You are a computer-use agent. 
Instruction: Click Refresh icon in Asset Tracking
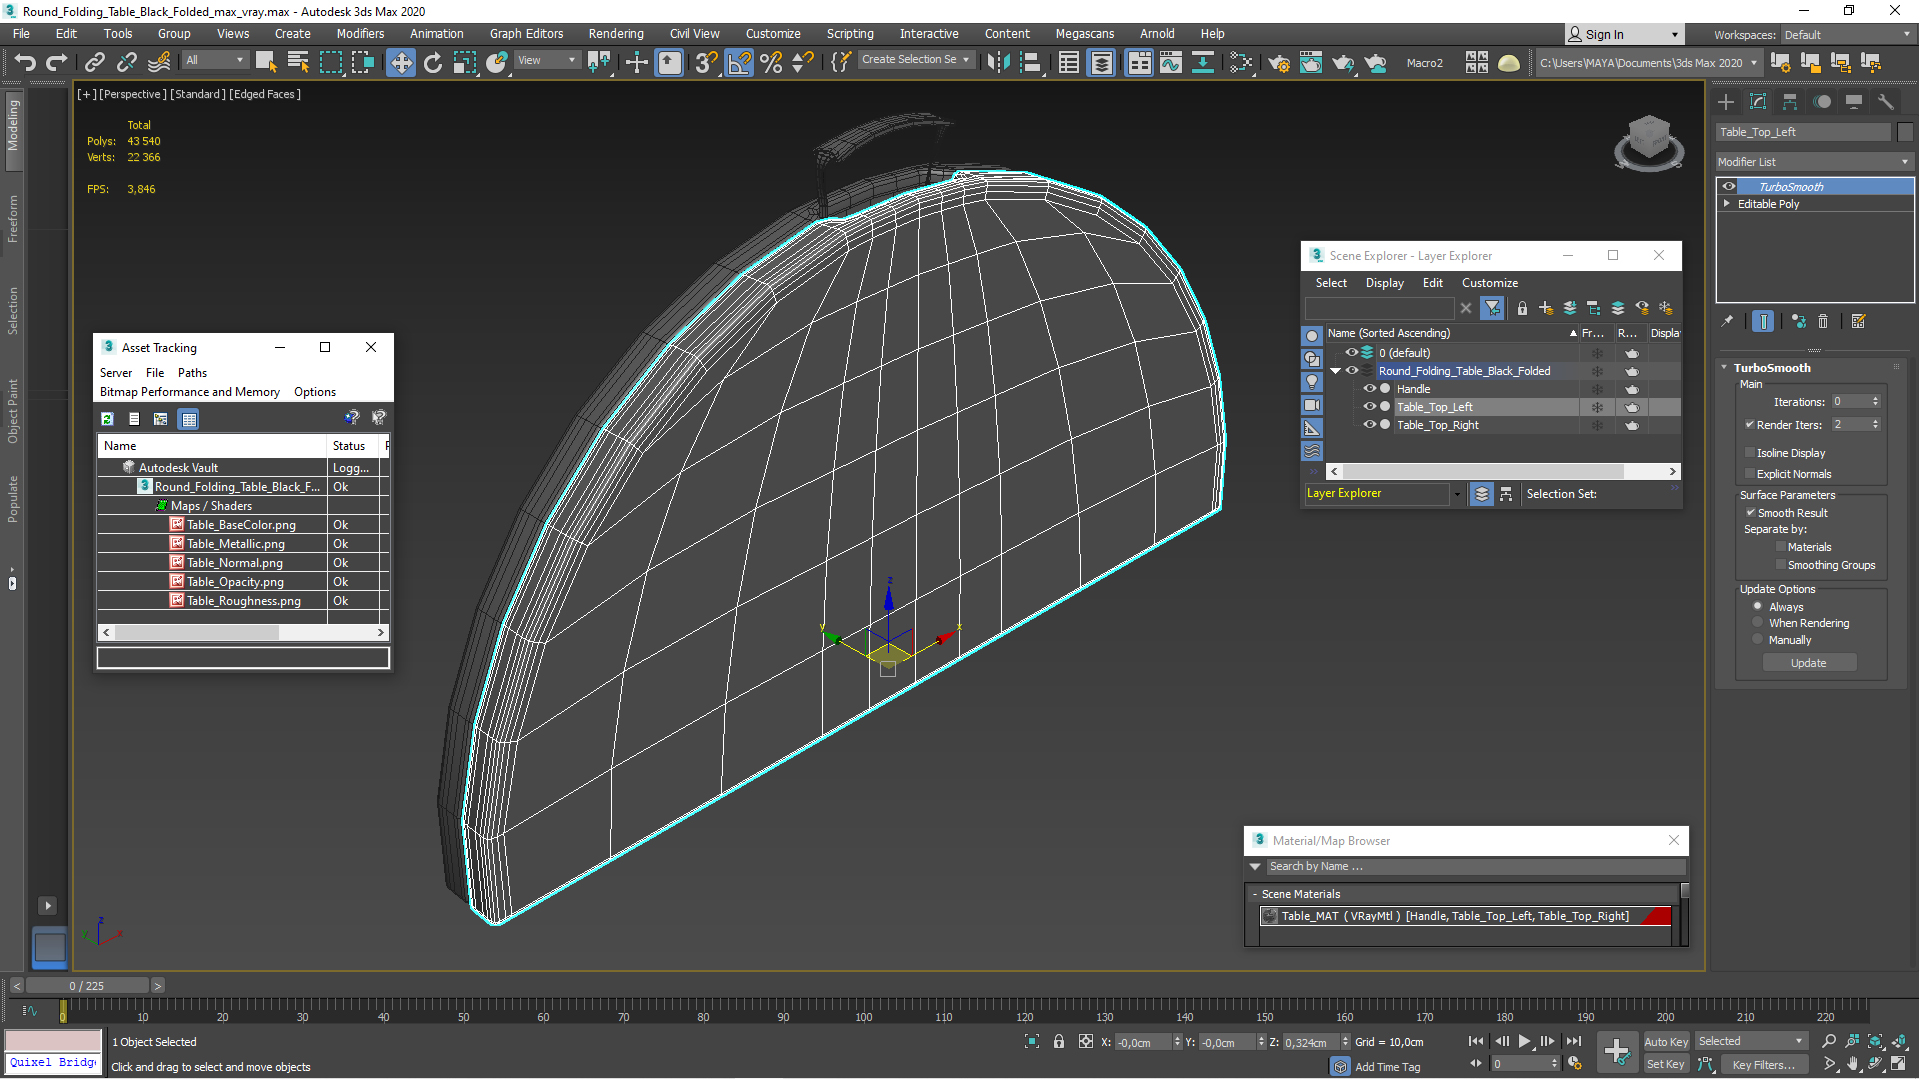click(107, 419)
